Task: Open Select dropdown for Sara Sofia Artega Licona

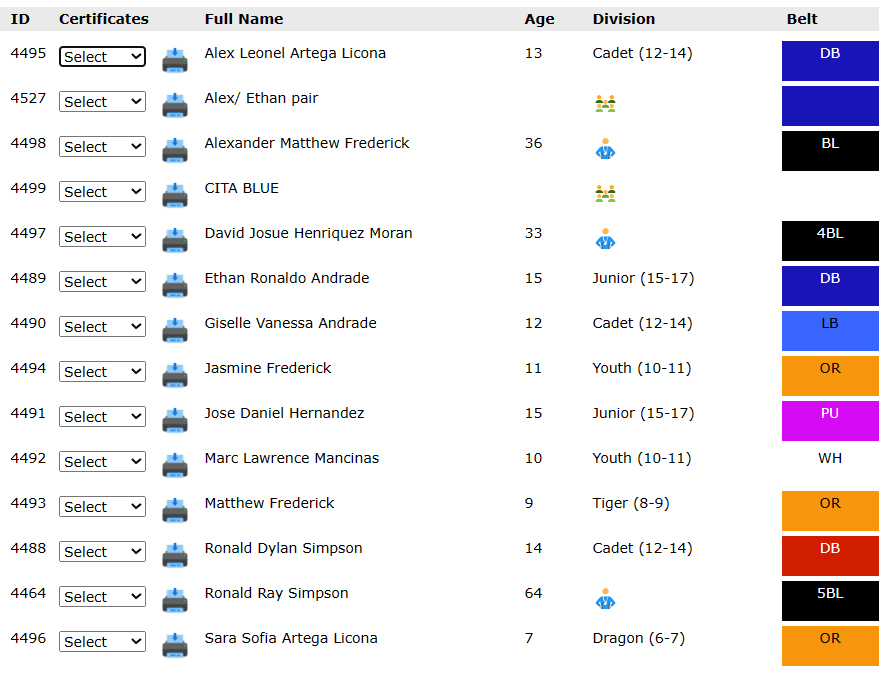Action: tap(102, 642)
